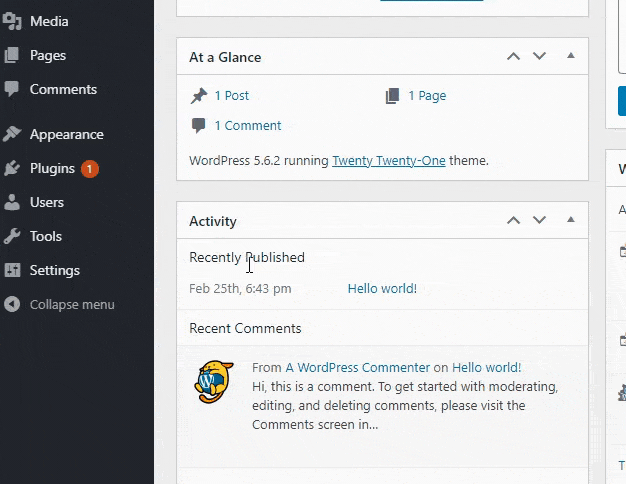Screen dimensions: 626x484
Task: Click the Pages sidebar icon
Action: tap(12, 55)
